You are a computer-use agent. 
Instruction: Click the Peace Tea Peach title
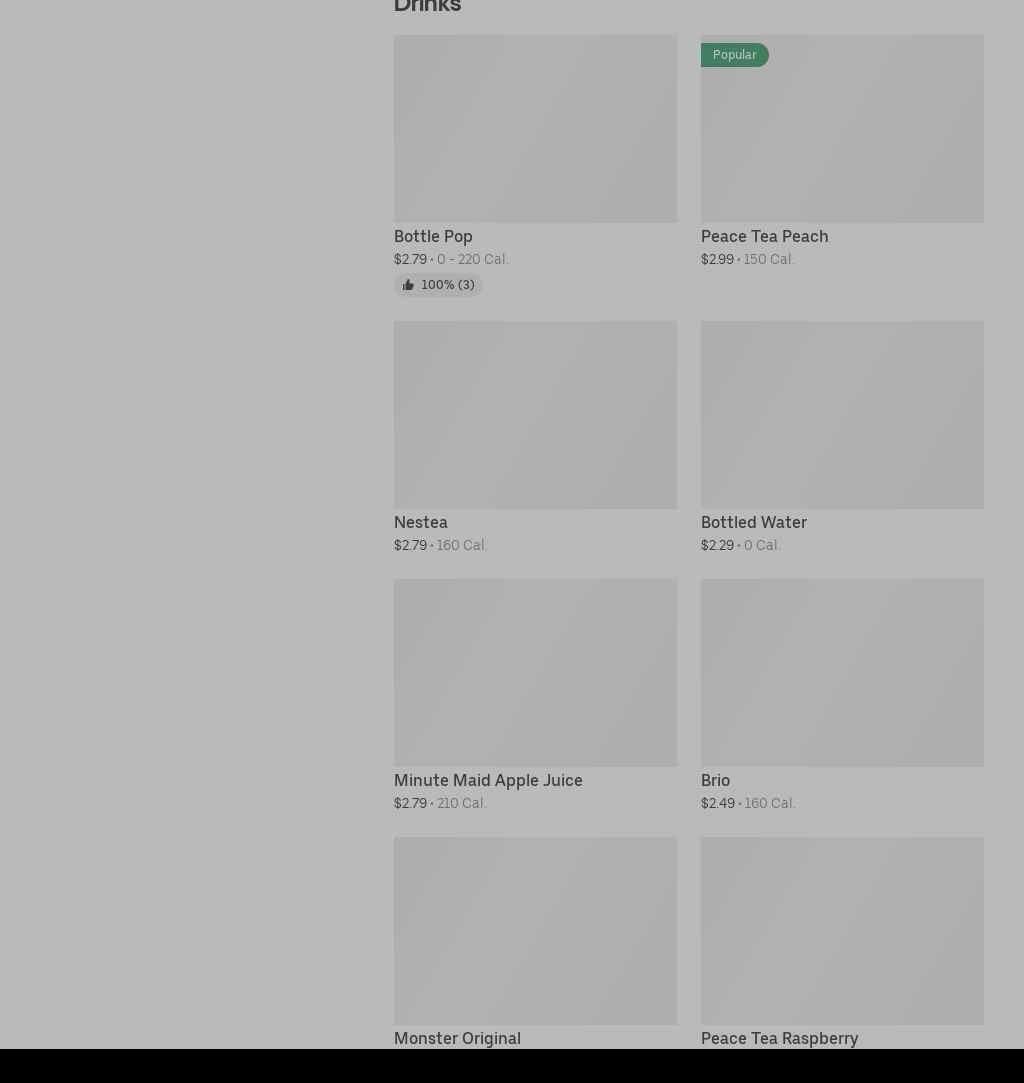tap(764, 236)
